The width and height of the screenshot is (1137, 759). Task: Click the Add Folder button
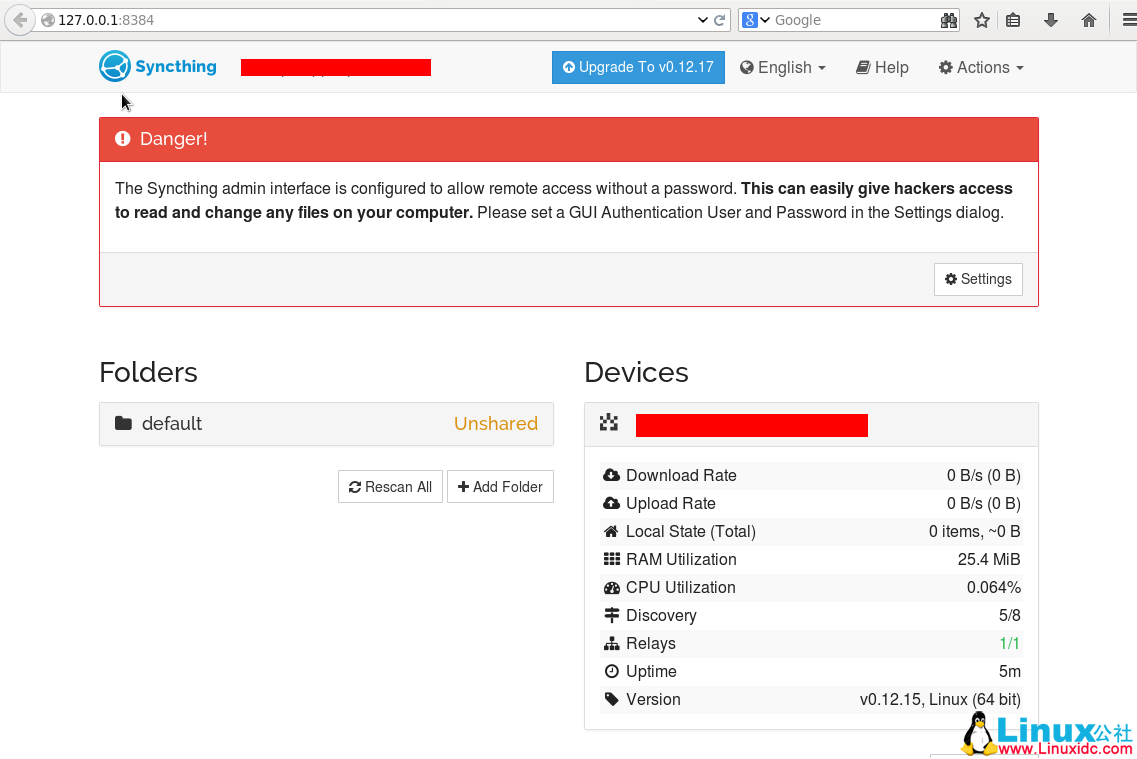pyautogui.click(x=500, y=486)
